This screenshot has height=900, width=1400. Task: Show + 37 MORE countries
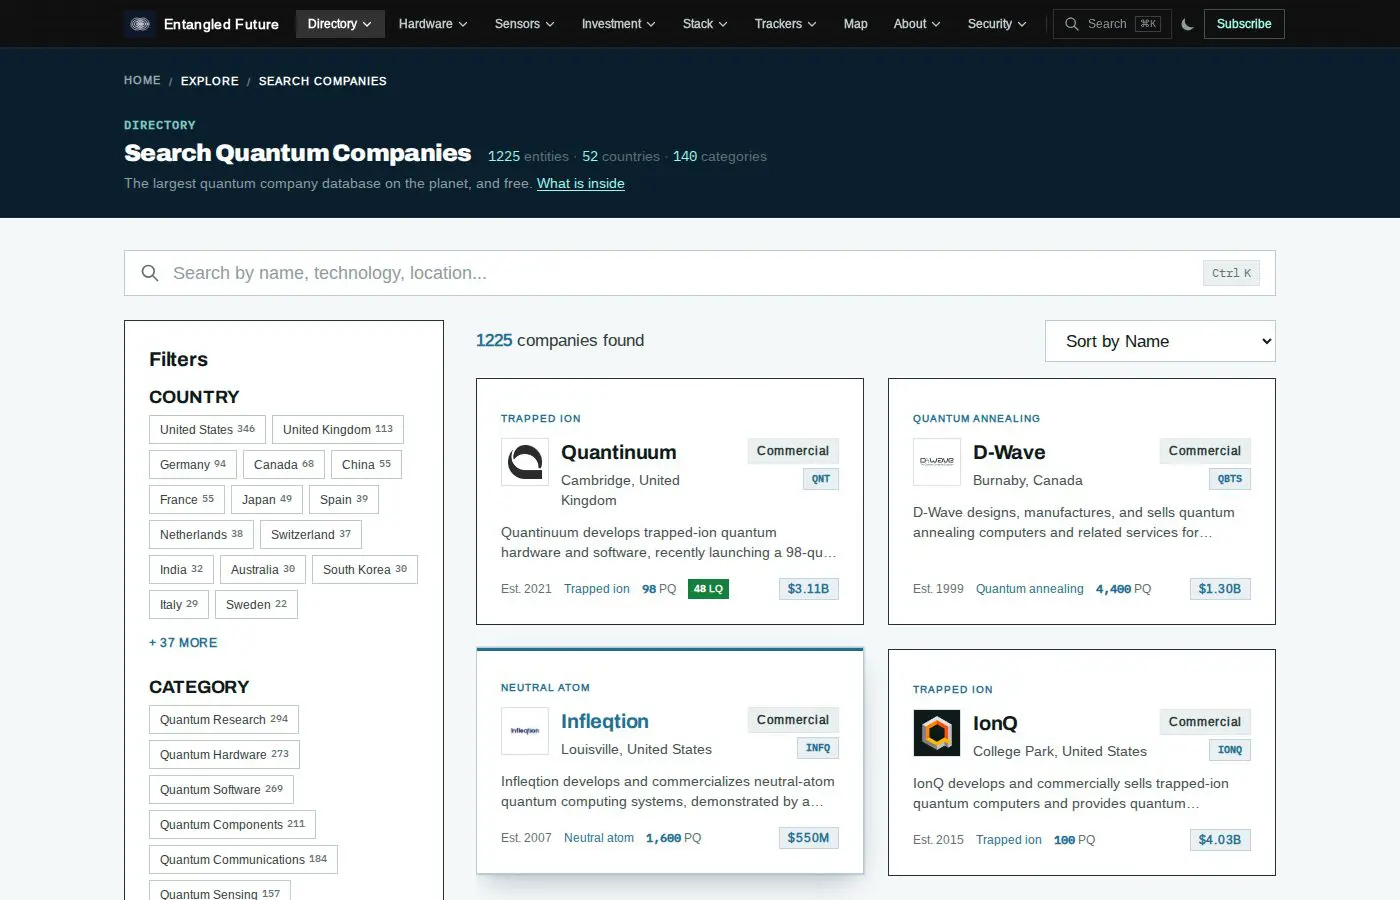click(x=183, y=643)
